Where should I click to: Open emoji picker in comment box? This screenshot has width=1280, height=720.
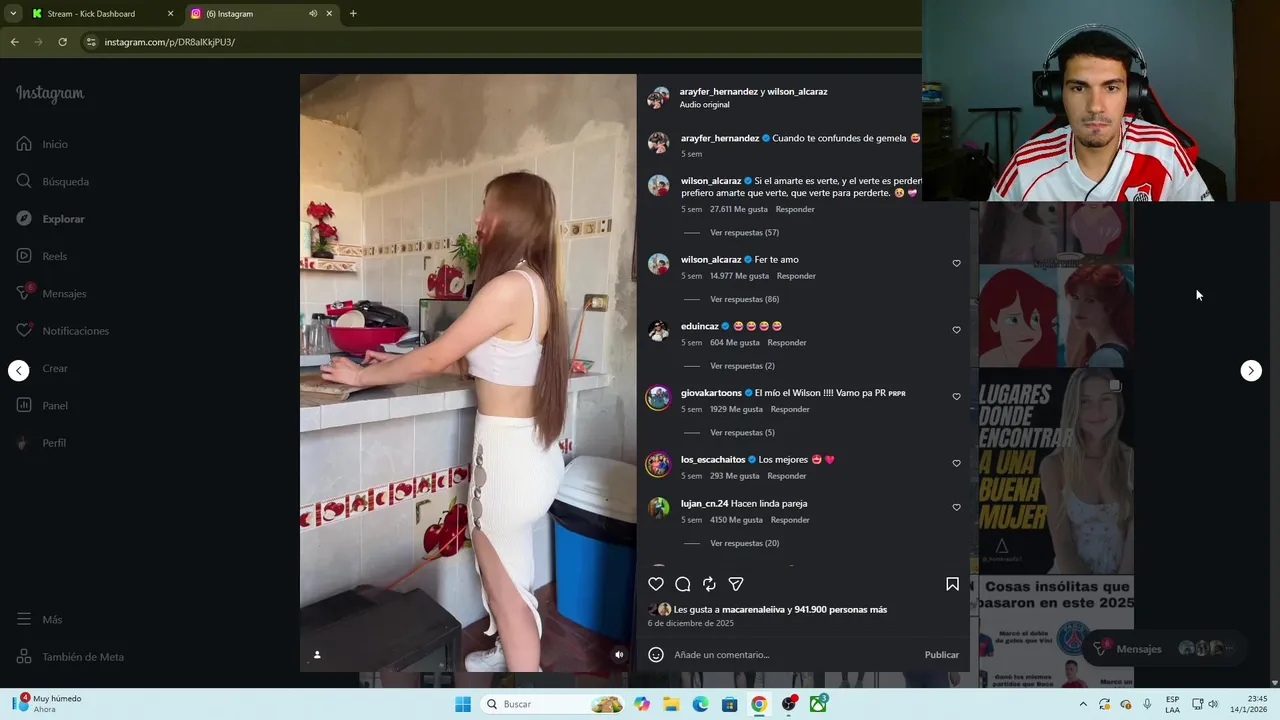coord(656,655)
